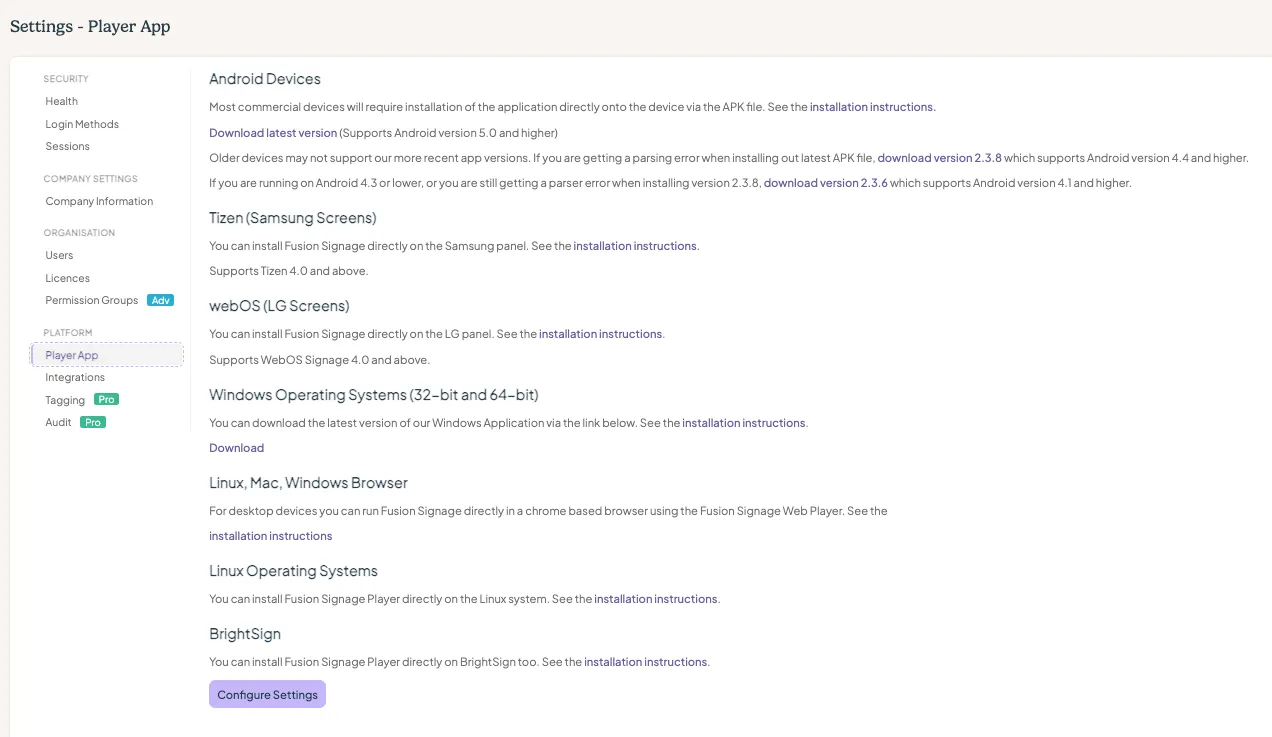
Task: Click the Pro badge next to Audit
Action: [x=93, y=422]
